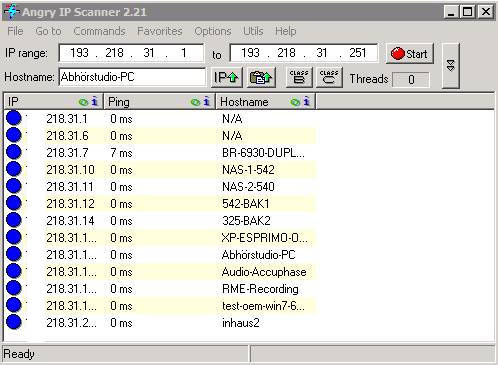Click hostname inhaus2 in the list
The image size is (498, 365).
click(241, 323)
